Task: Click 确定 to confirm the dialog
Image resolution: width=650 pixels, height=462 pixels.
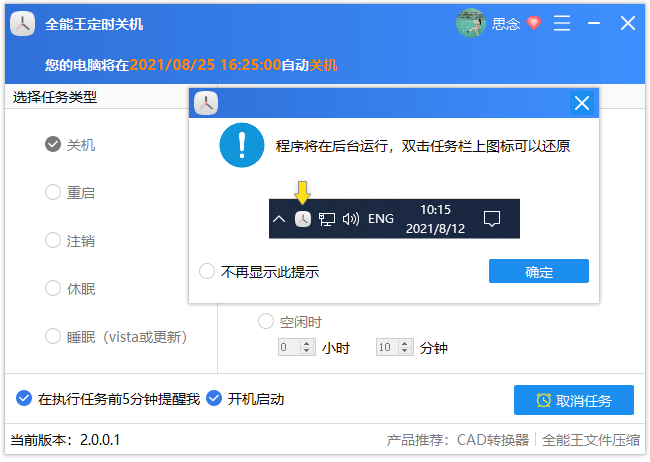Action: coord(539,271)
